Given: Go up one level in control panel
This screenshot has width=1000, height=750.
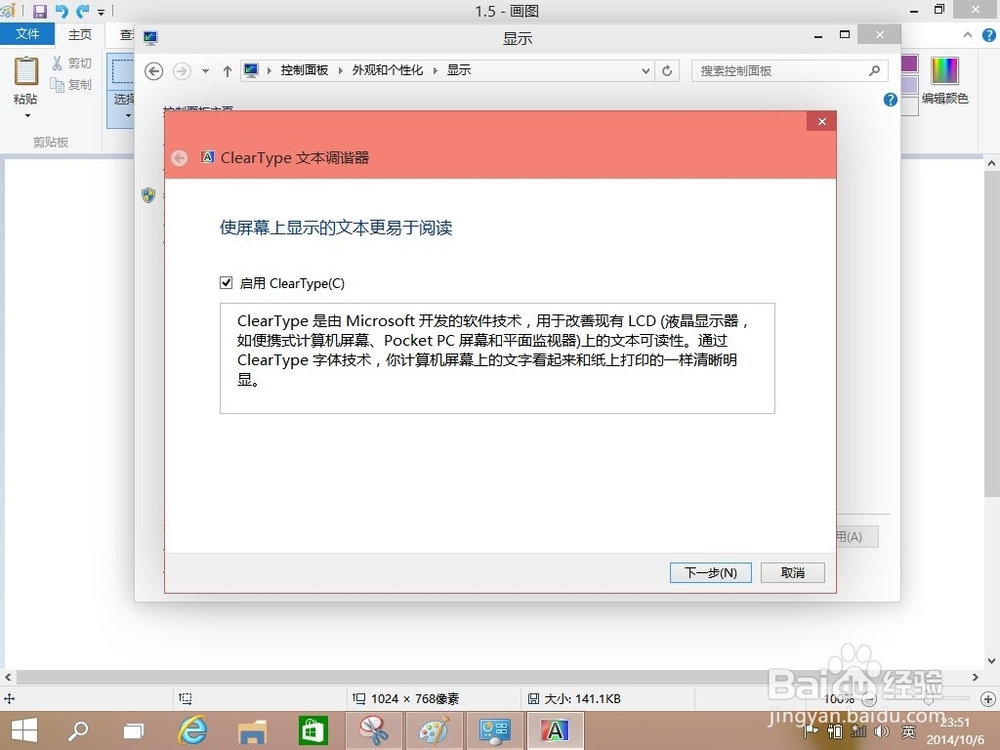Looking at the screenshot, I should click(227, 71).
